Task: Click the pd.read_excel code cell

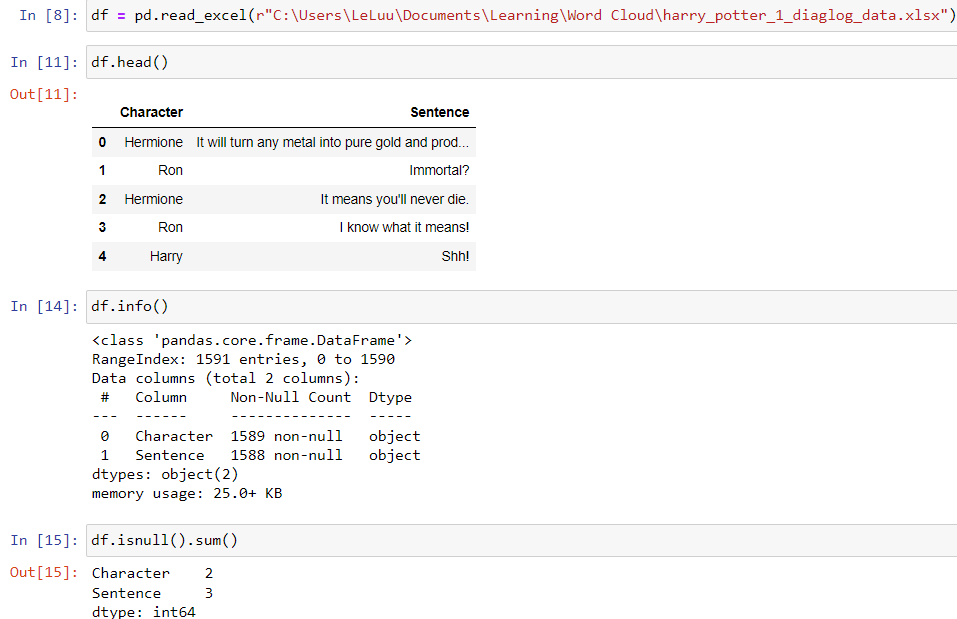Action: [520, 15]
